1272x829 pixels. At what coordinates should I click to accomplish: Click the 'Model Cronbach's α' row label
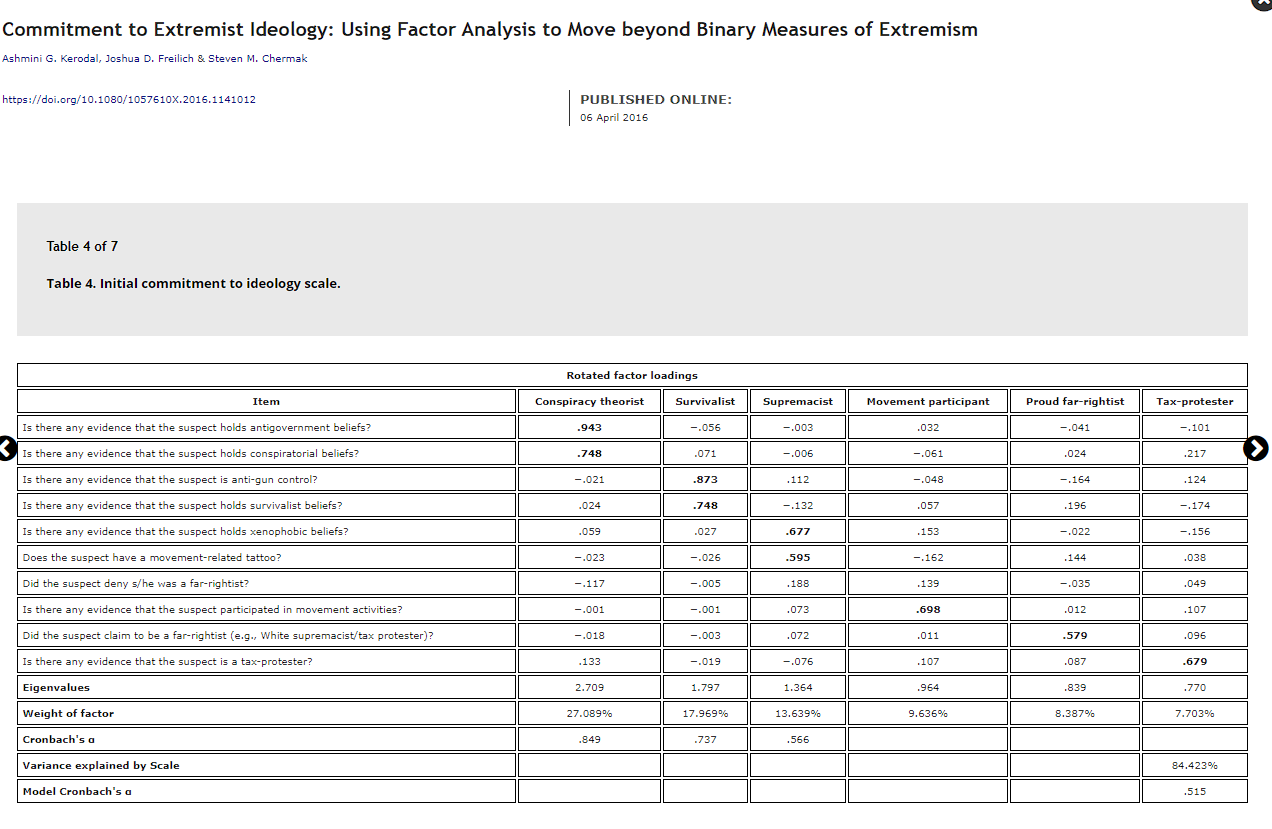266,791
